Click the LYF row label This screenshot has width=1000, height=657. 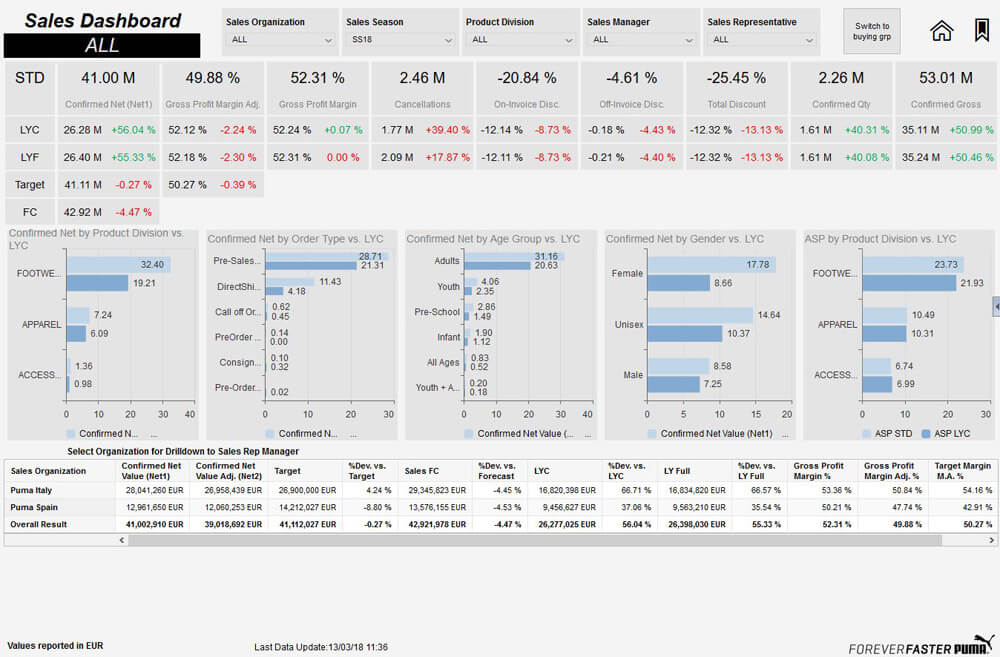(30, 158)
